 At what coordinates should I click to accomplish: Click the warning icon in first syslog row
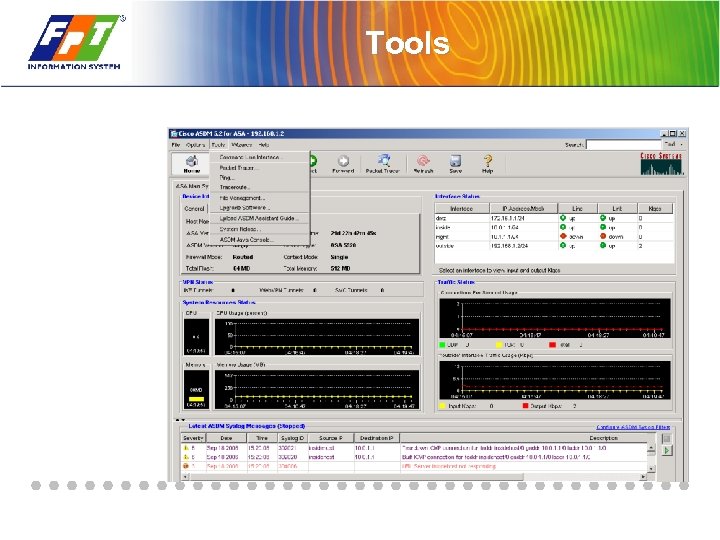point(186,448)
